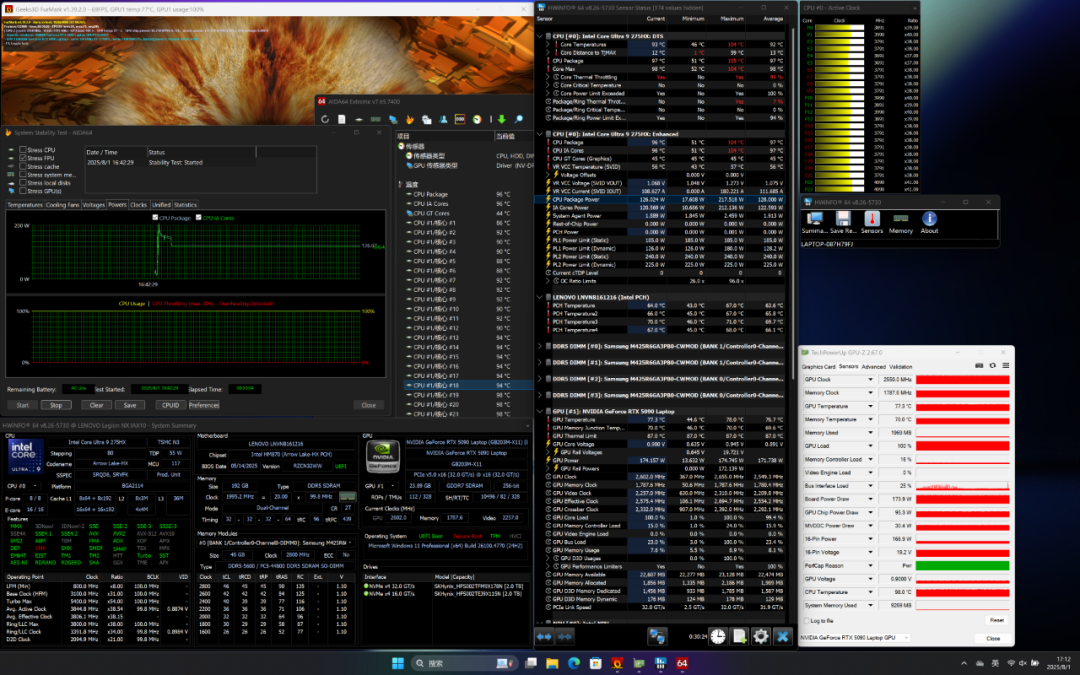This screenshot has width=1080, height=675.
Task: Click the logging sheet icon in HWiNFO sensors
Action: pyautogui.click(x=739, y=637)
